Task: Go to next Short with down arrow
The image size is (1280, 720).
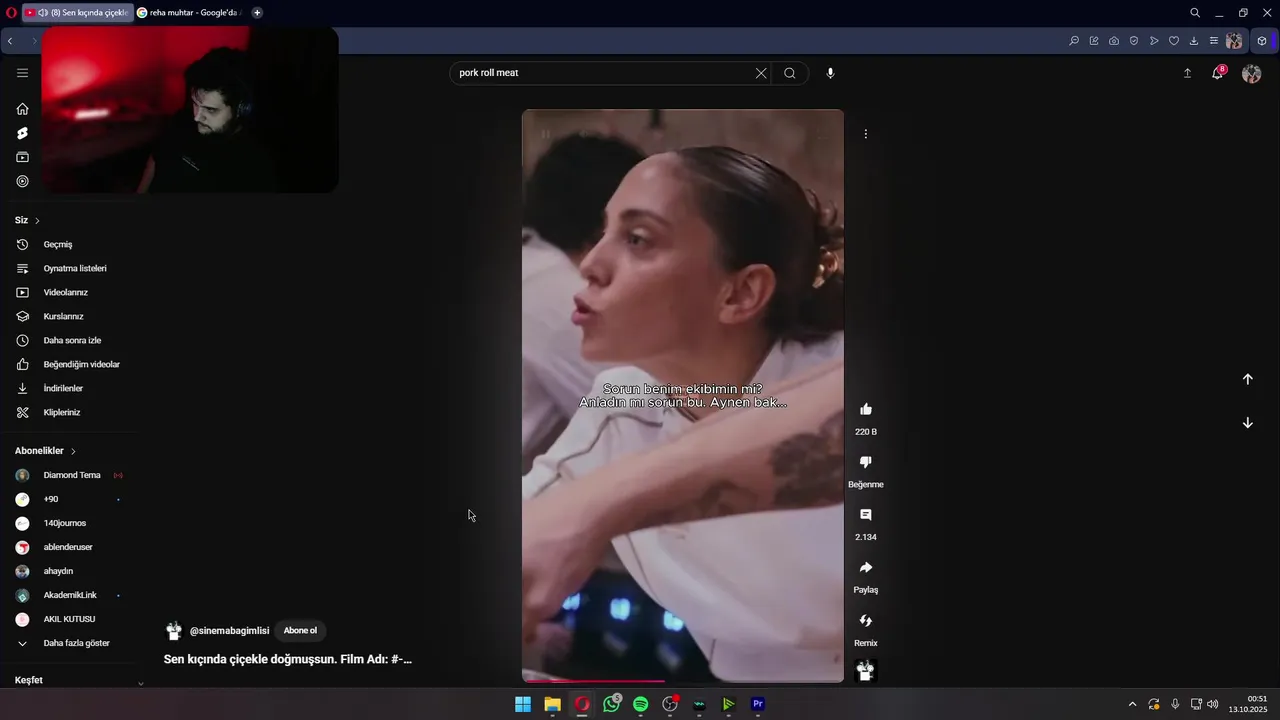Action: click(1248, 423)
